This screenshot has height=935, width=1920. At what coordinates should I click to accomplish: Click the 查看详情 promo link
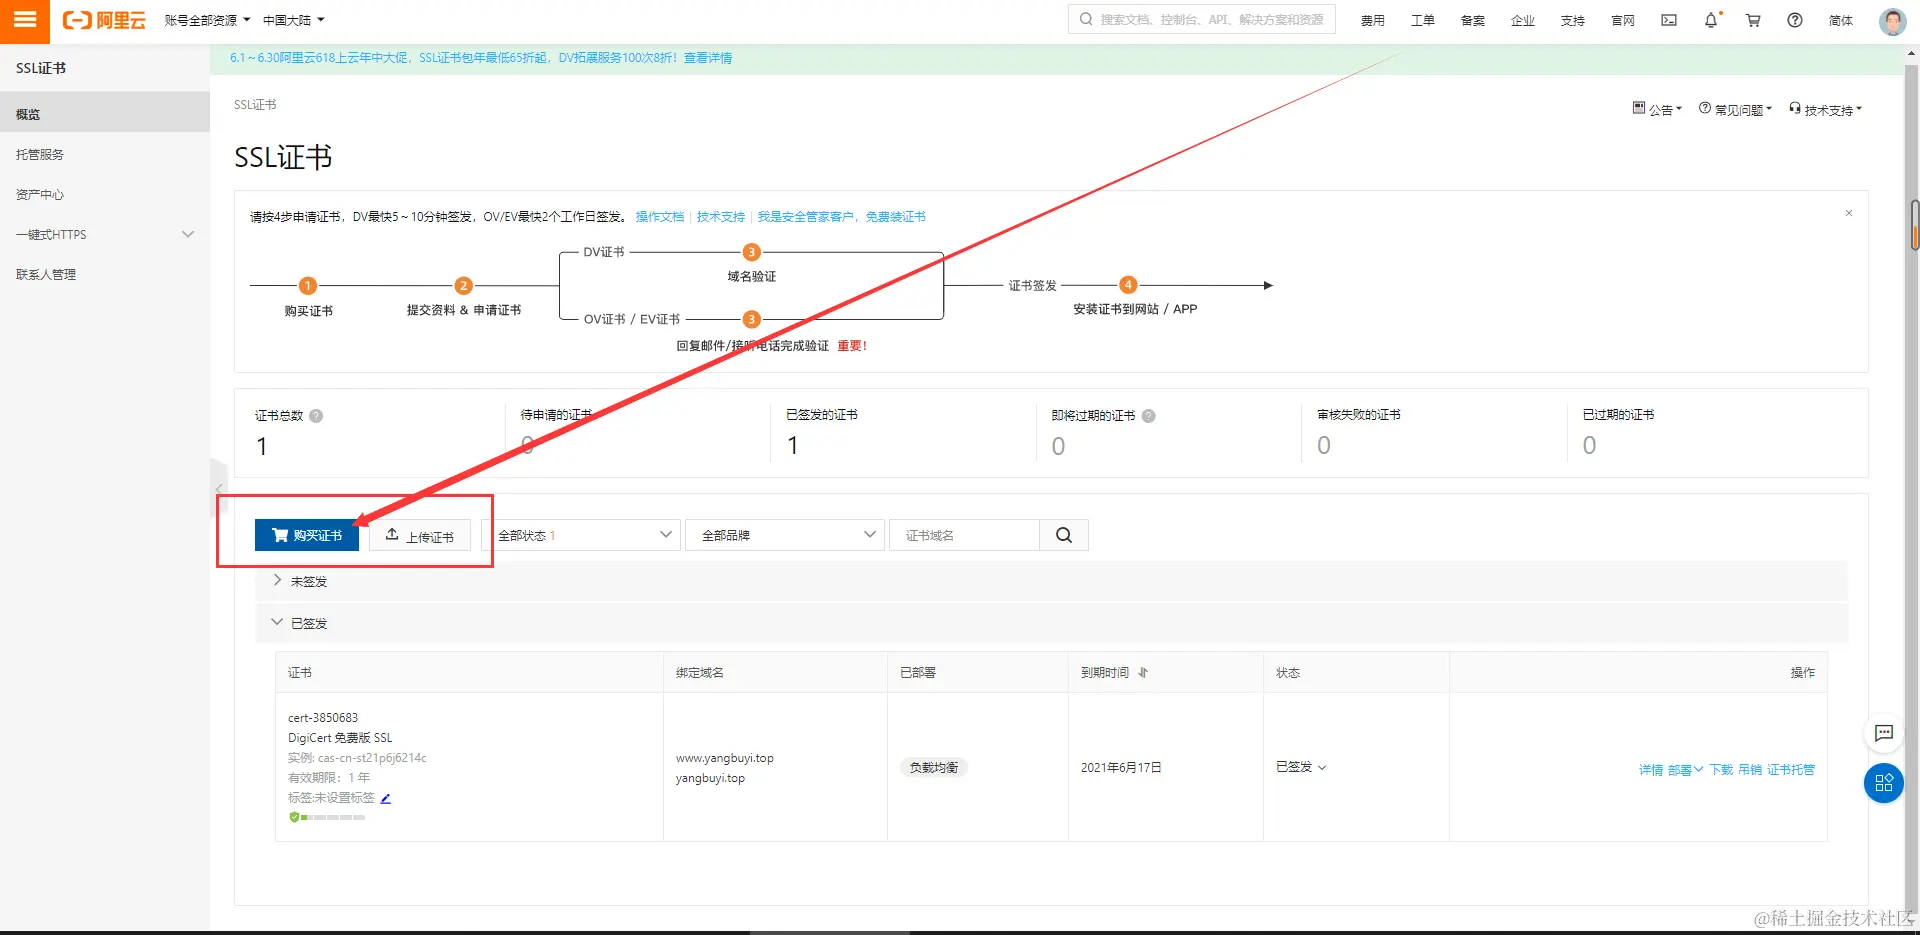708,58
